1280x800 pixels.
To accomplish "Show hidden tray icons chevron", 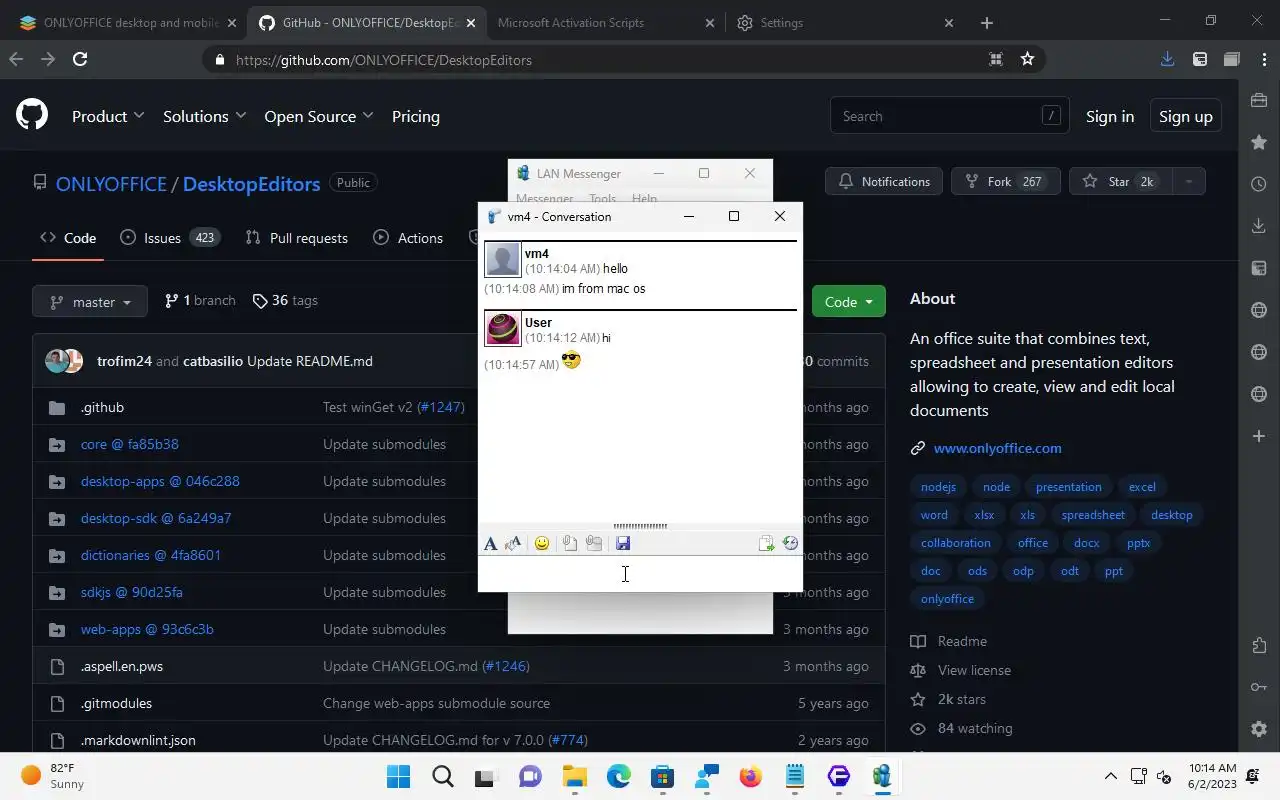I will click(1110, 776).
